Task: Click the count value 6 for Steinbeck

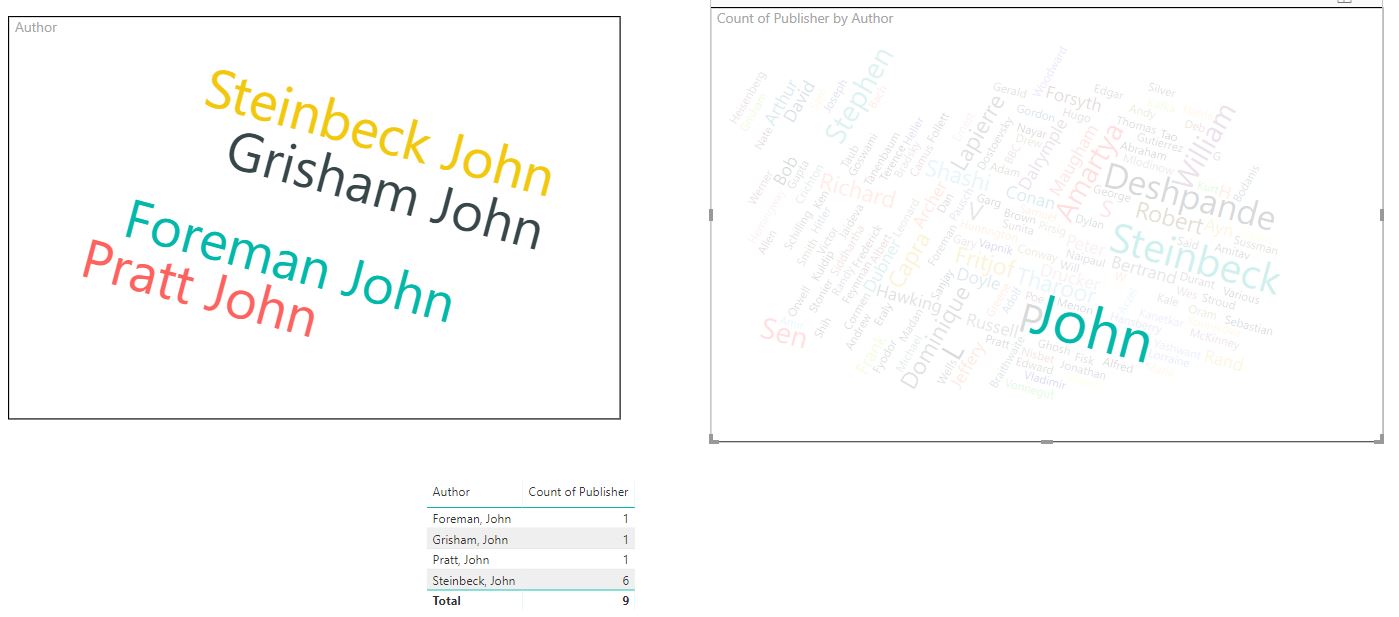Action: (626, 580)
